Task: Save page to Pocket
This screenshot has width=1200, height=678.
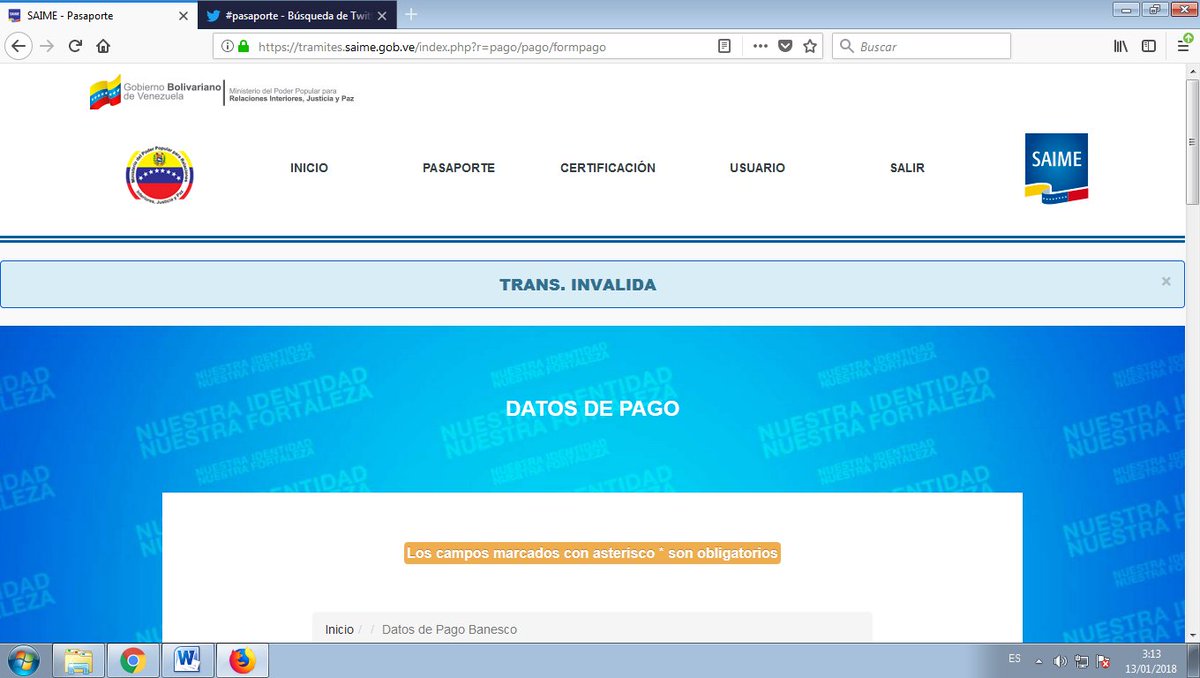Action: pos(786,46)
